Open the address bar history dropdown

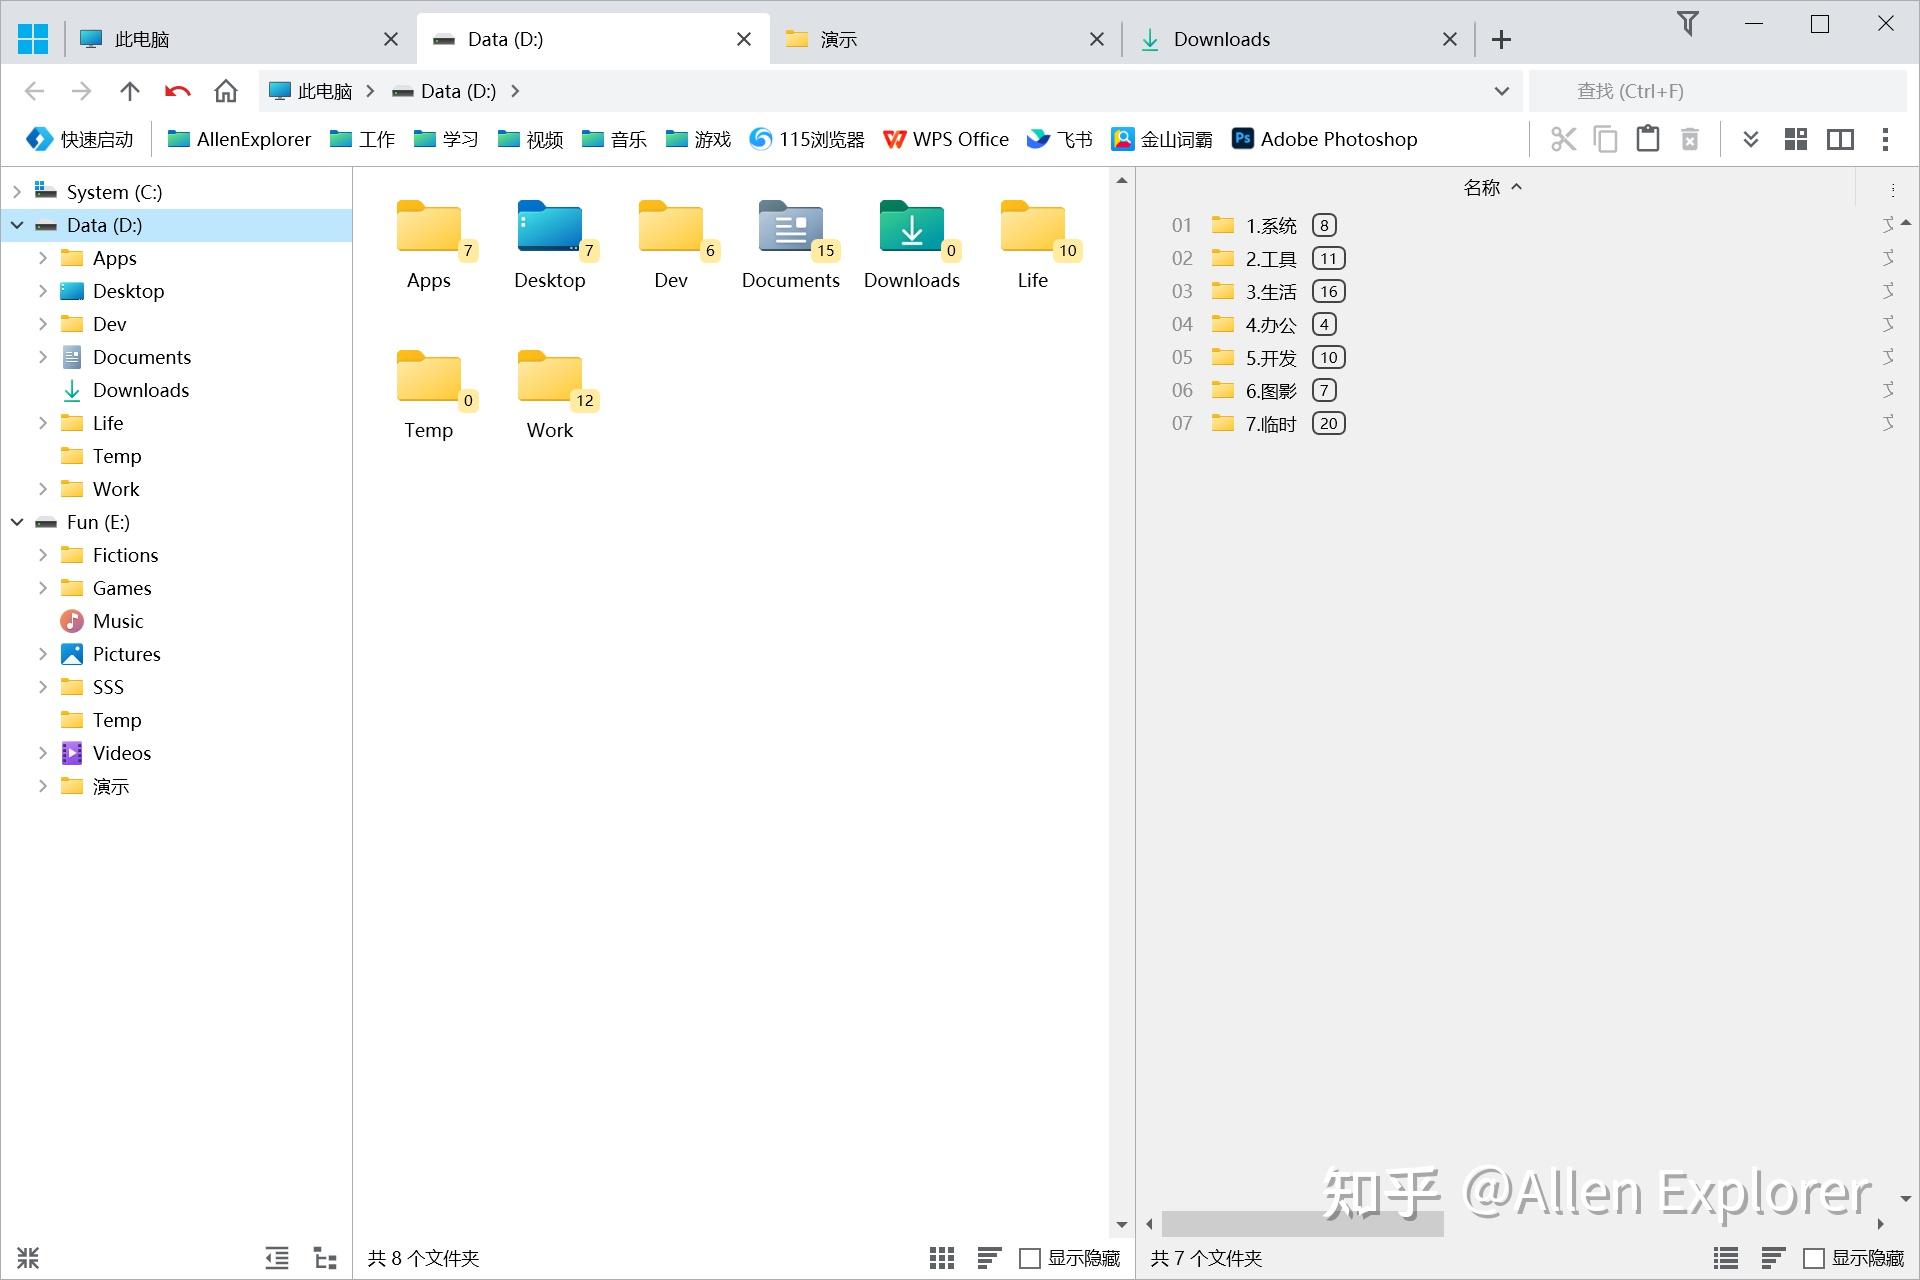click(1500, 90)
